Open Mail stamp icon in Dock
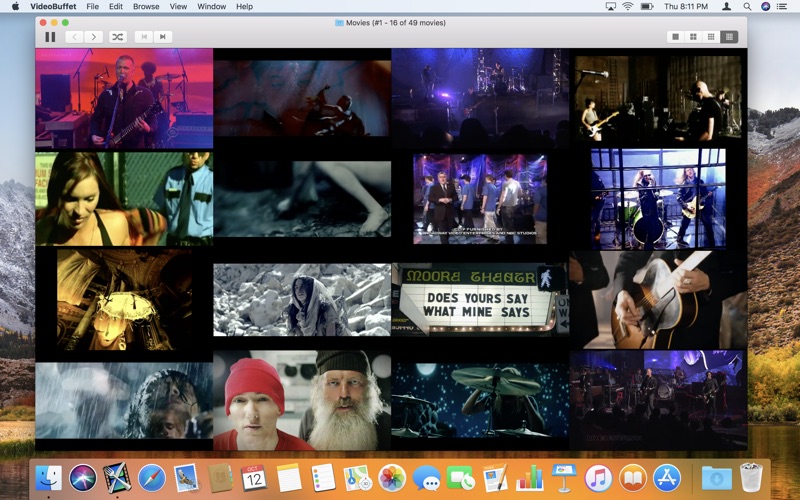Image resolution: width=800 pixels, height=500 pixels. click(x=186, y=478)
